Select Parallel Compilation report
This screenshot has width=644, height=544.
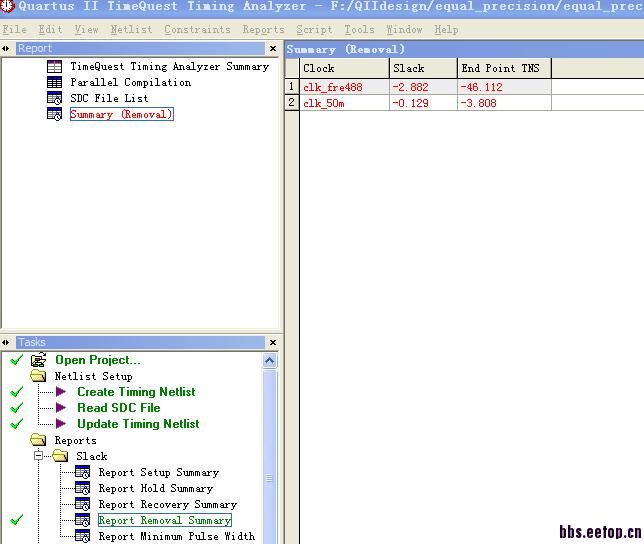(x=130, y=83)
